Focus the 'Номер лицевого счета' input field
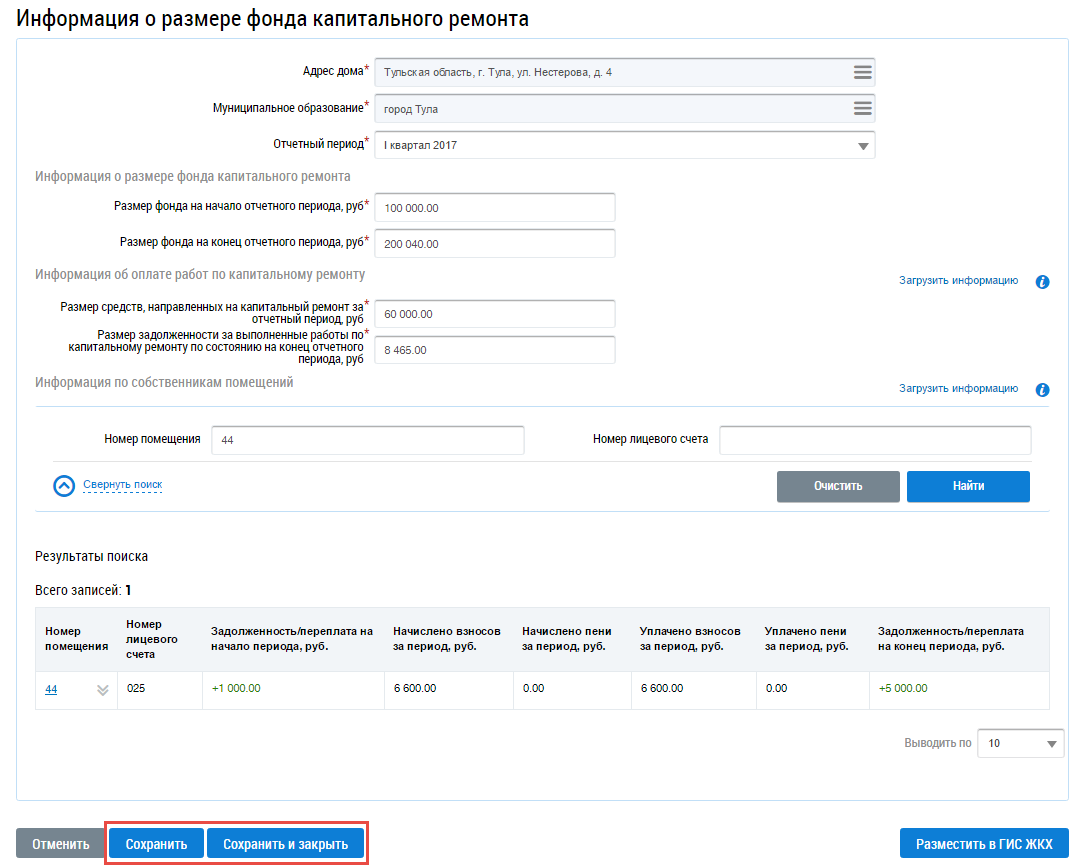The image size is (1078, 868). point(875,440)
